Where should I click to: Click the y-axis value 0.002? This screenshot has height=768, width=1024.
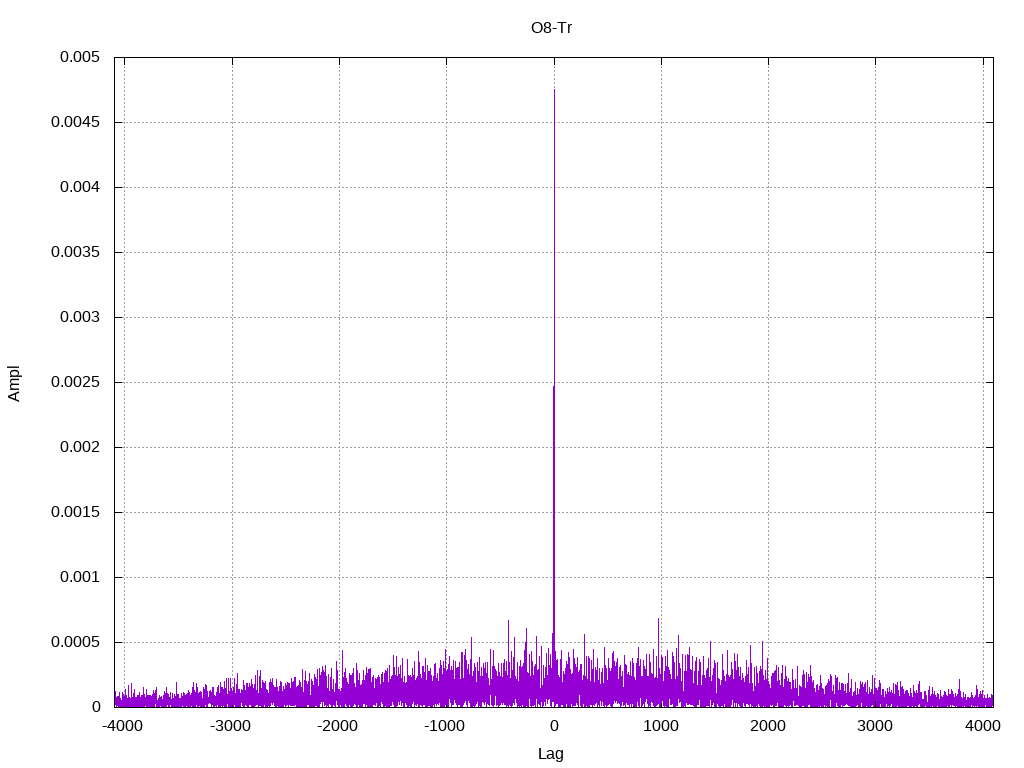click(80, 447)
